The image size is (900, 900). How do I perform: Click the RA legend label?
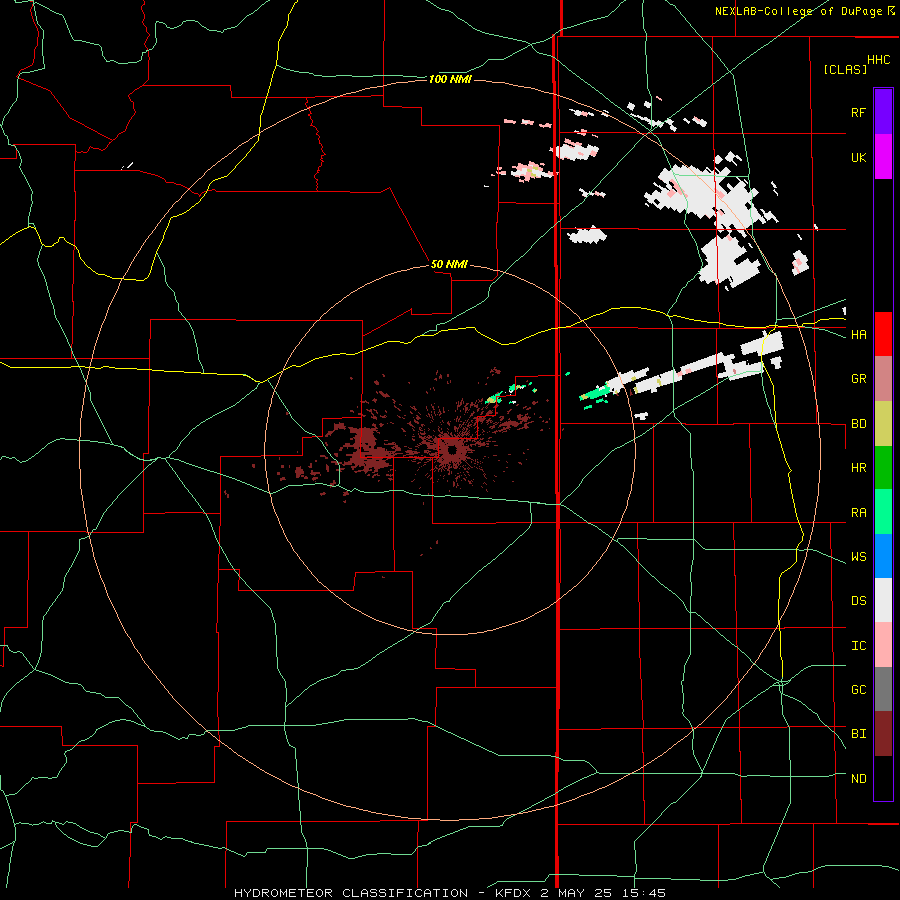pyautogui.click(x=858, y=513)
